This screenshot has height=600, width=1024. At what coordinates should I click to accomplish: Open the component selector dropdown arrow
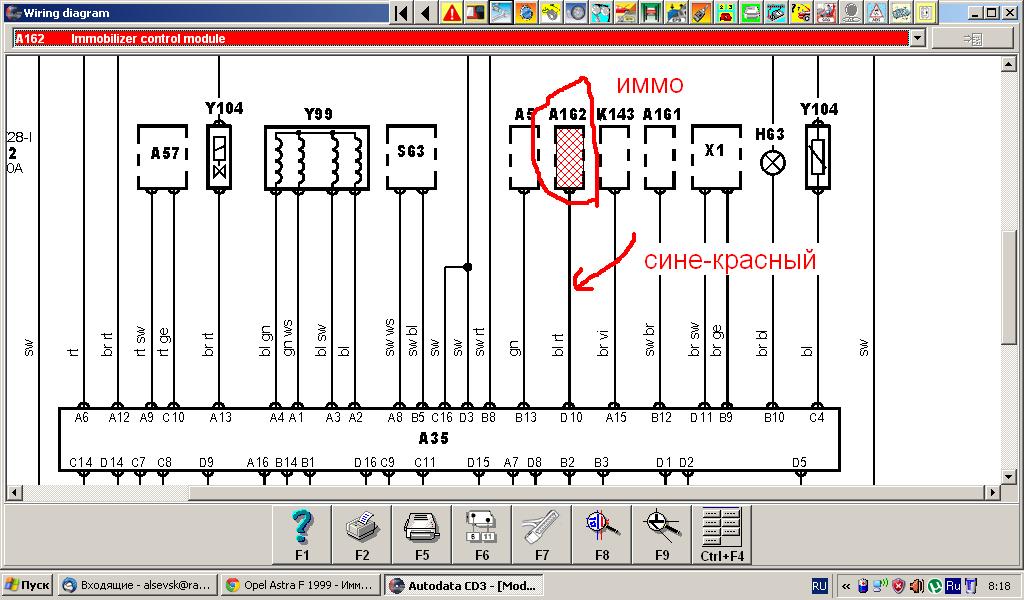pos(918,39)
